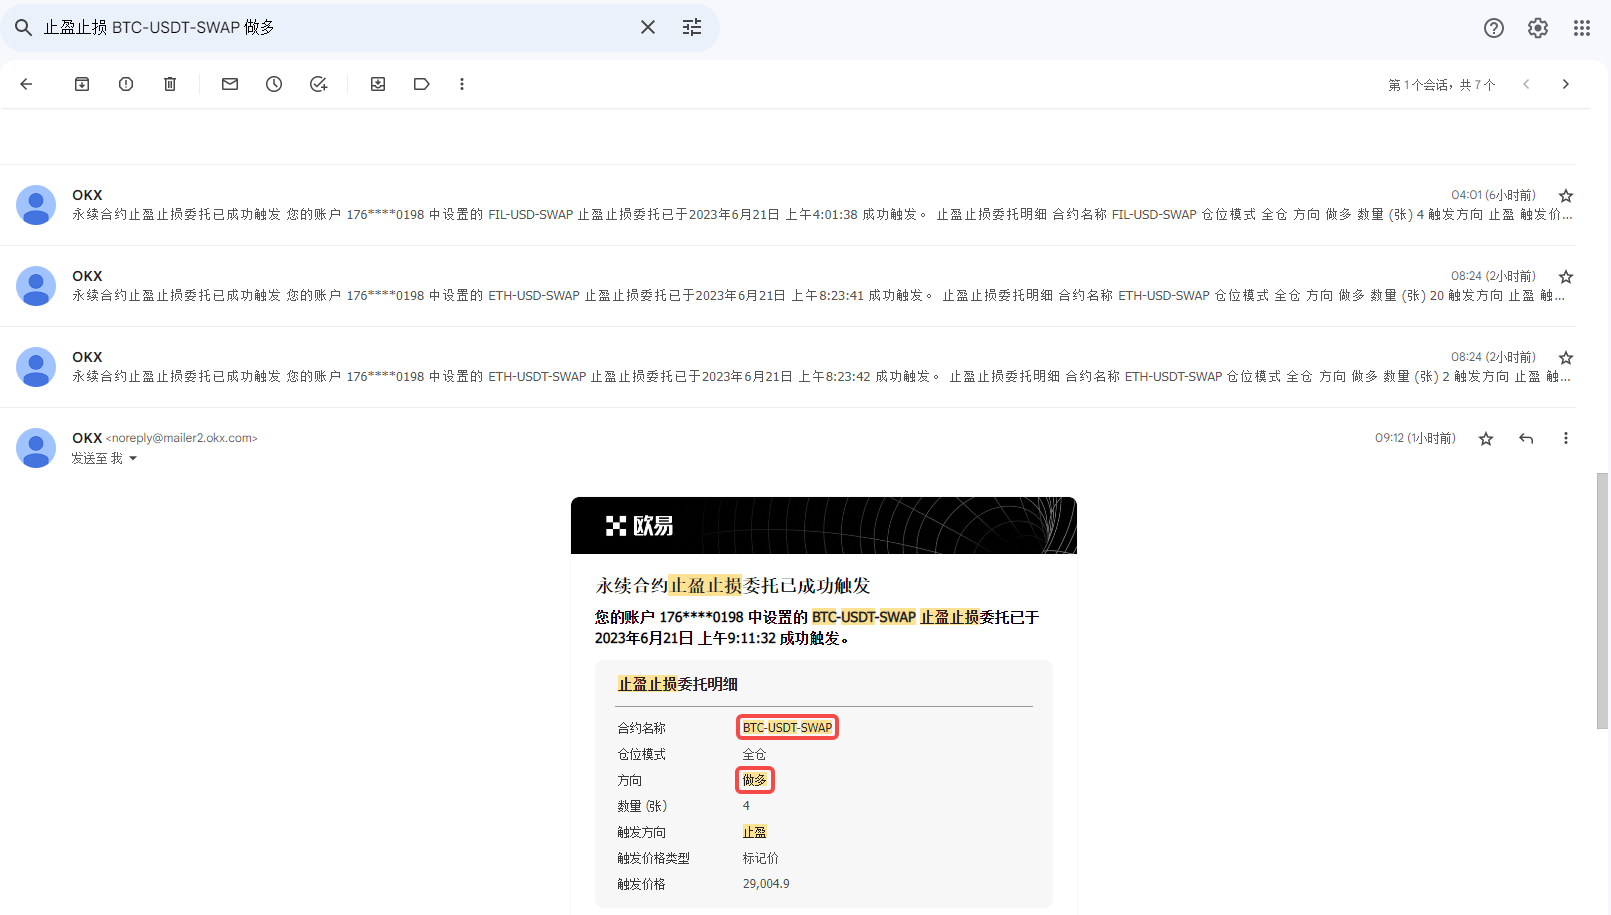The height and width of the screenshot is (915, 1611).
Task: Click the label 数量 (张) in the email table
Action: click(x=642, y=806)
